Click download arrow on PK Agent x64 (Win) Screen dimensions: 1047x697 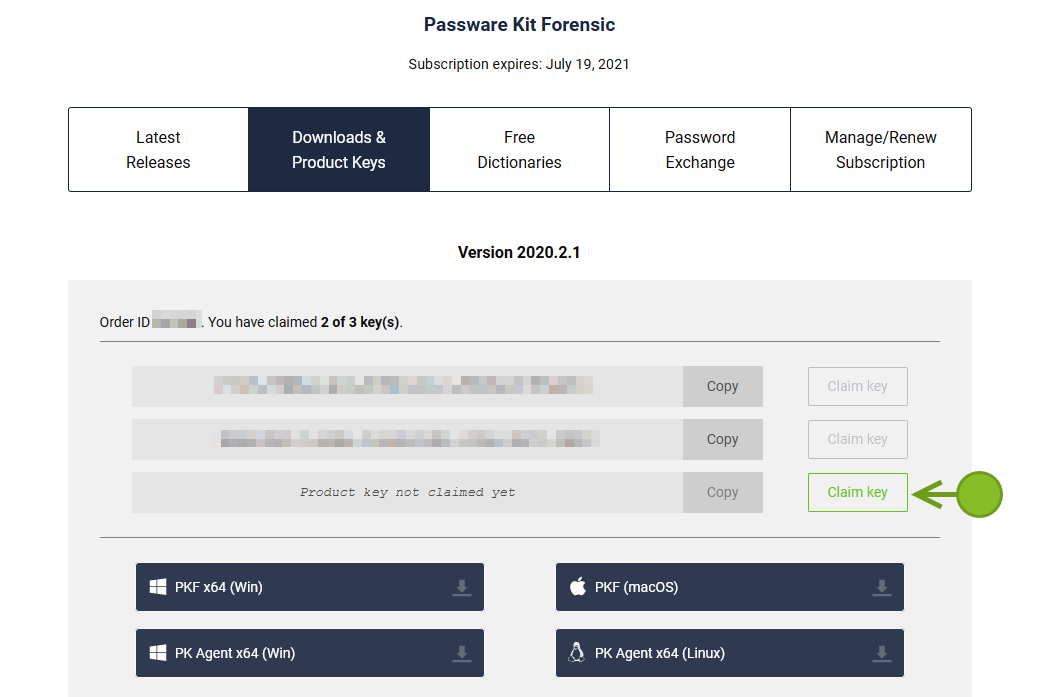click(x=461, y=654)
